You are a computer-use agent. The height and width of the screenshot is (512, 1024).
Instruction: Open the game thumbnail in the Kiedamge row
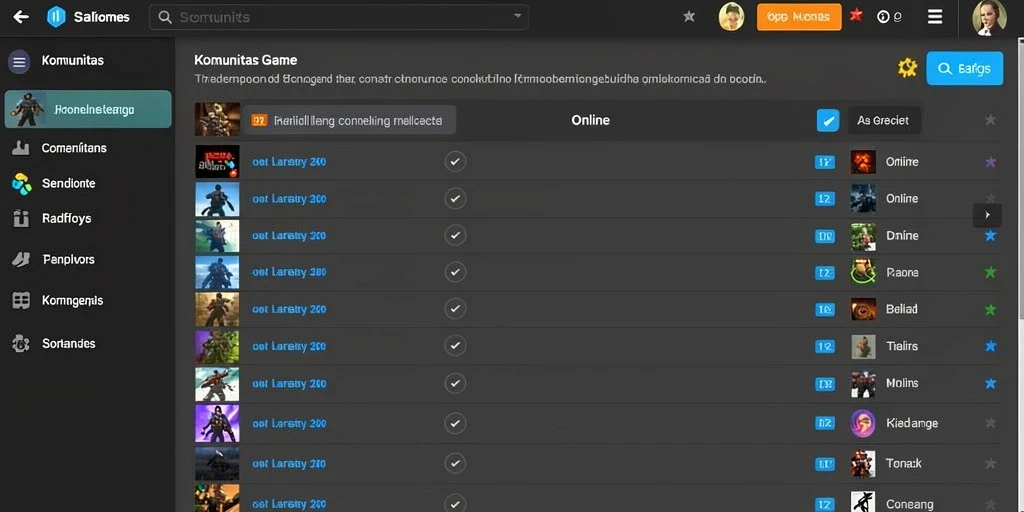click(x=217, y=423)
